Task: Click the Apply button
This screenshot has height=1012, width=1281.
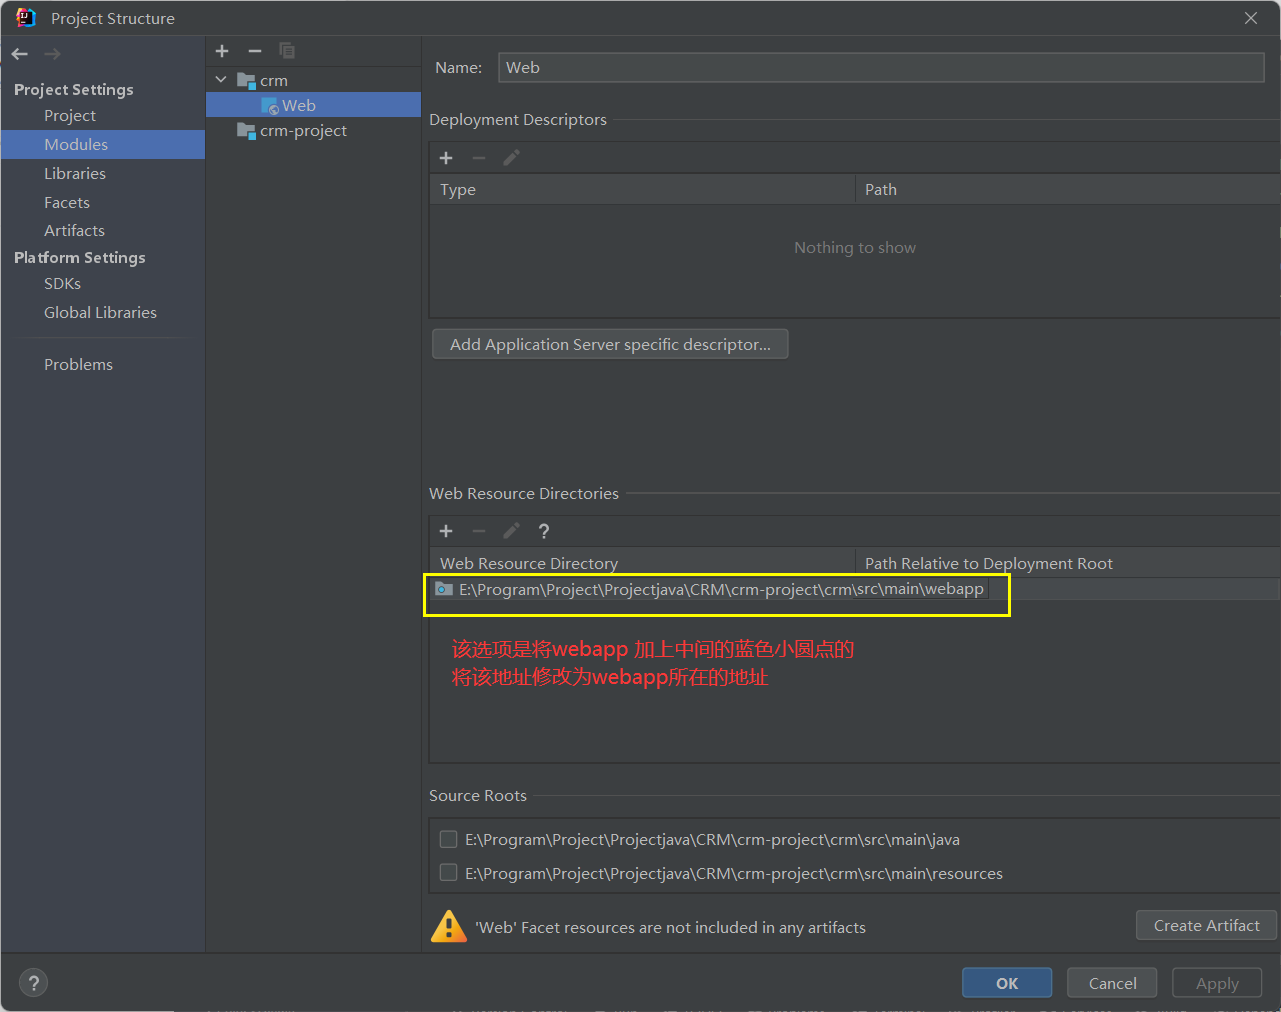Action: 1217,983
